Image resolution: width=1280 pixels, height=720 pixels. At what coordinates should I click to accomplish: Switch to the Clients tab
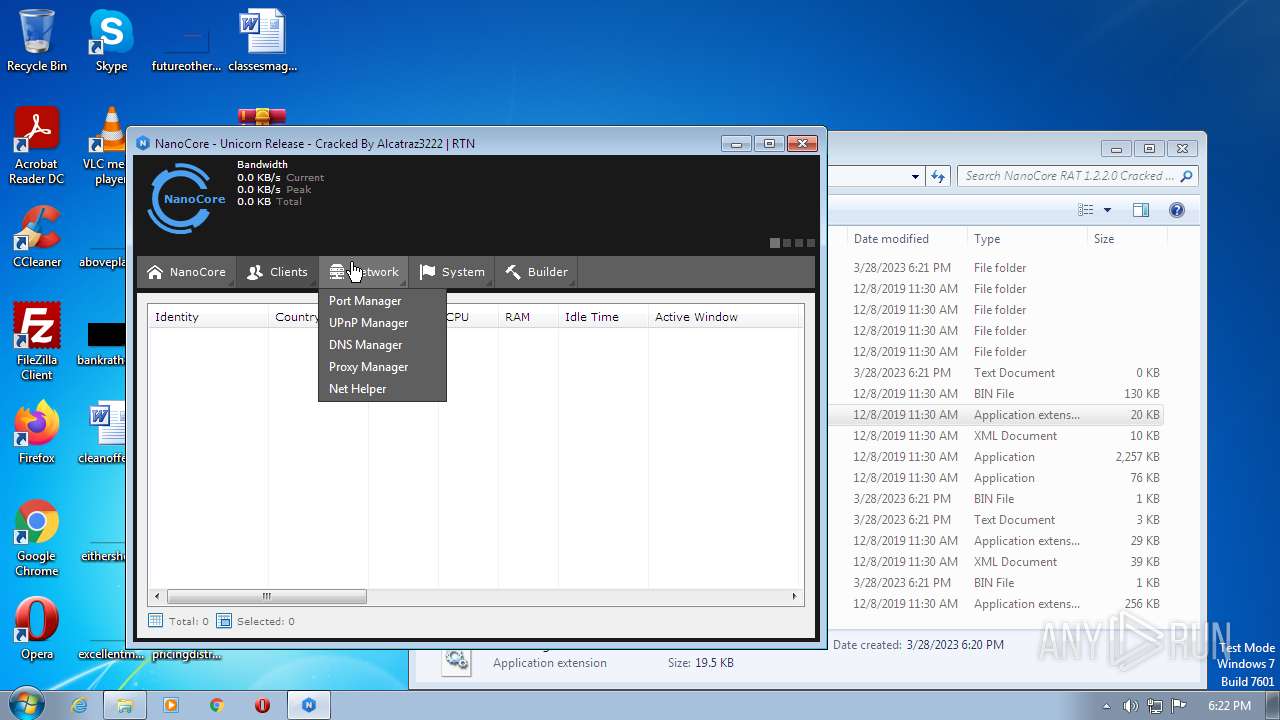click(x=277, y=272)
